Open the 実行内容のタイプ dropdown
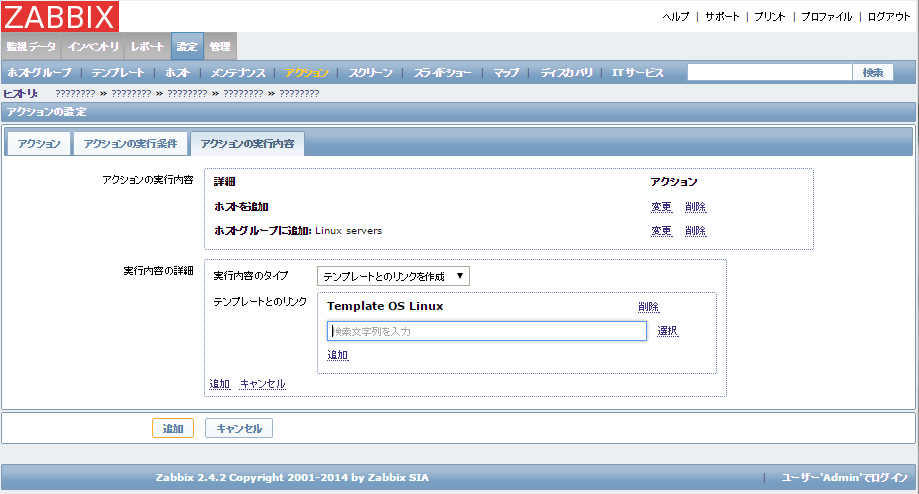The height and width of the screenshot is (494, 919). pyautogui.click(x=393, y=276)
